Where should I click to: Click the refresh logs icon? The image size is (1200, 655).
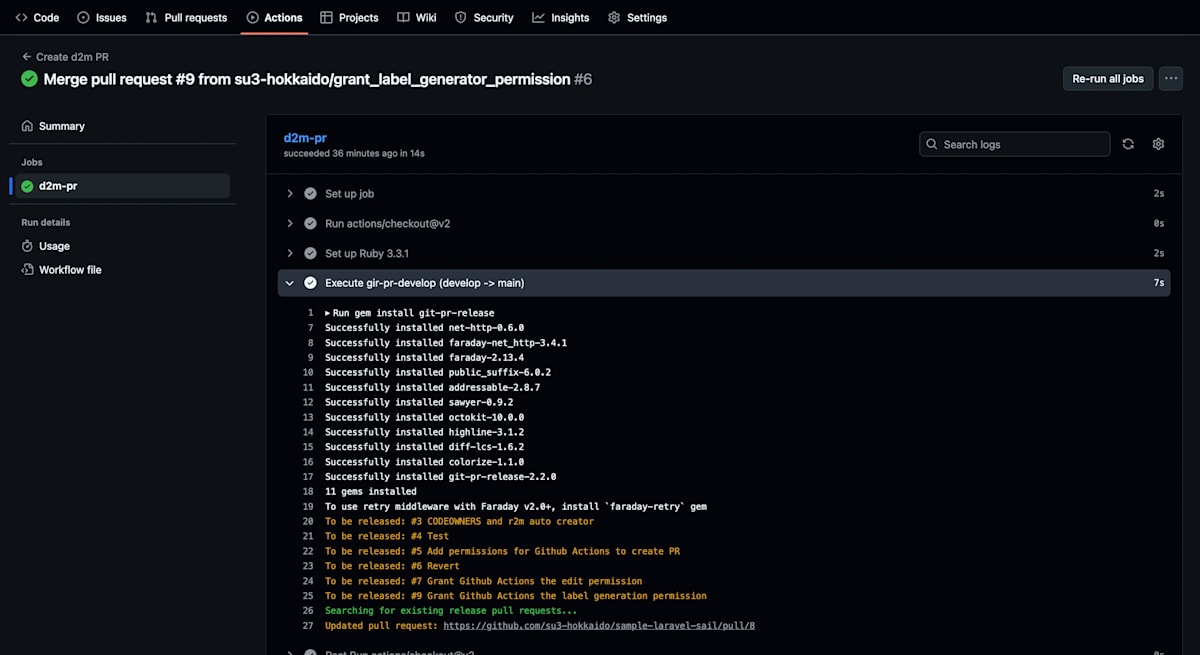(x=1128, y=144)
